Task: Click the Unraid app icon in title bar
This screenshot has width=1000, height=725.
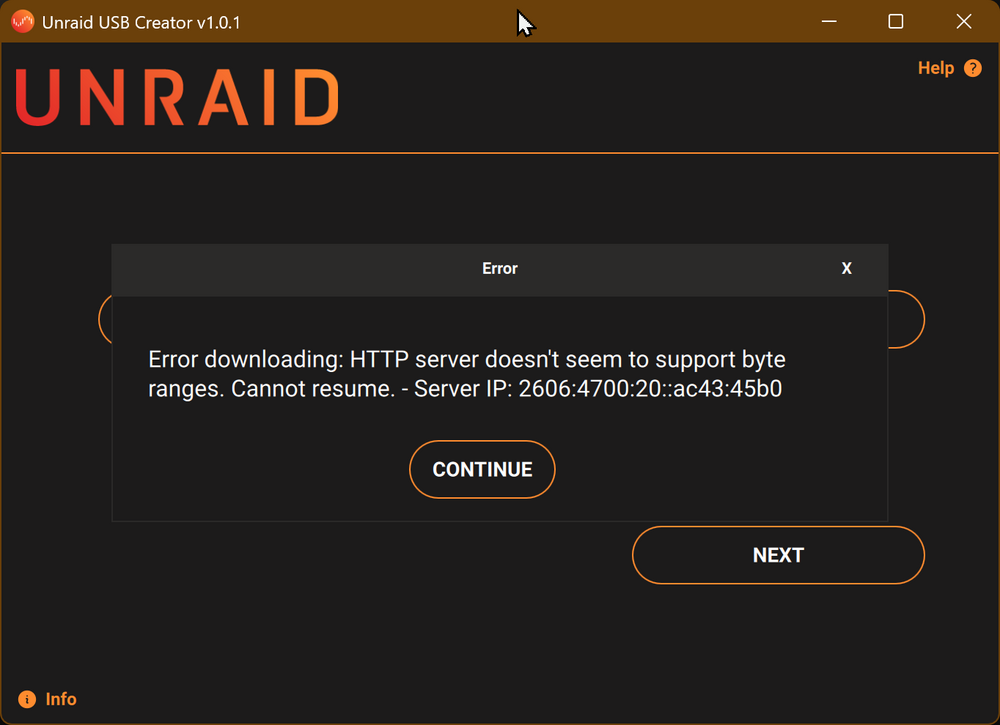Action: [x=22, y=22]
